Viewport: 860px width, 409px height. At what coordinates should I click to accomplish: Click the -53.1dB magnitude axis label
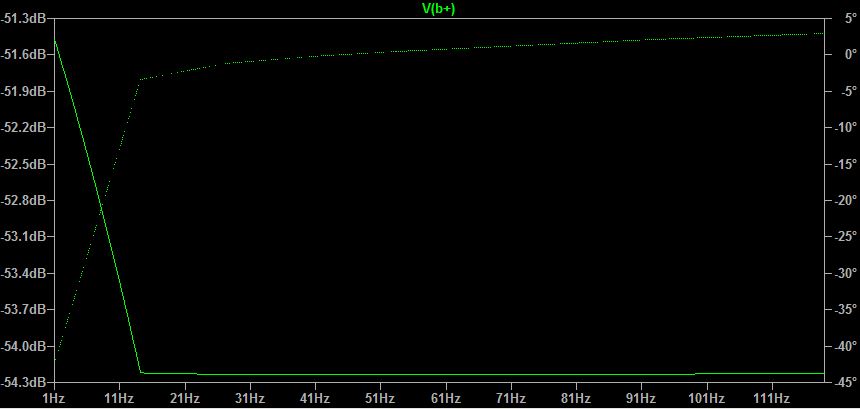point(22,237)
